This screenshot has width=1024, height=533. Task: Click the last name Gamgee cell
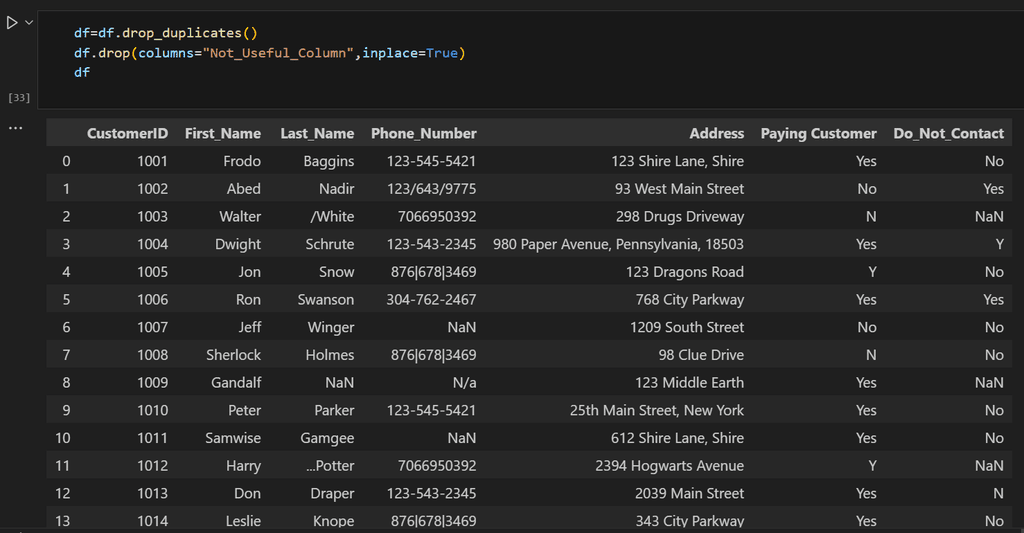(327, 438)
